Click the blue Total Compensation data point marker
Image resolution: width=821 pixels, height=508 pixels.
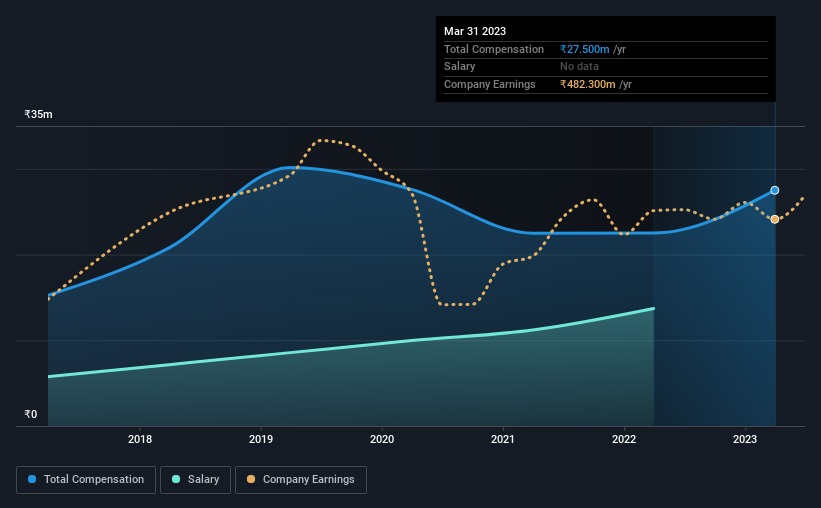(774, 190)
